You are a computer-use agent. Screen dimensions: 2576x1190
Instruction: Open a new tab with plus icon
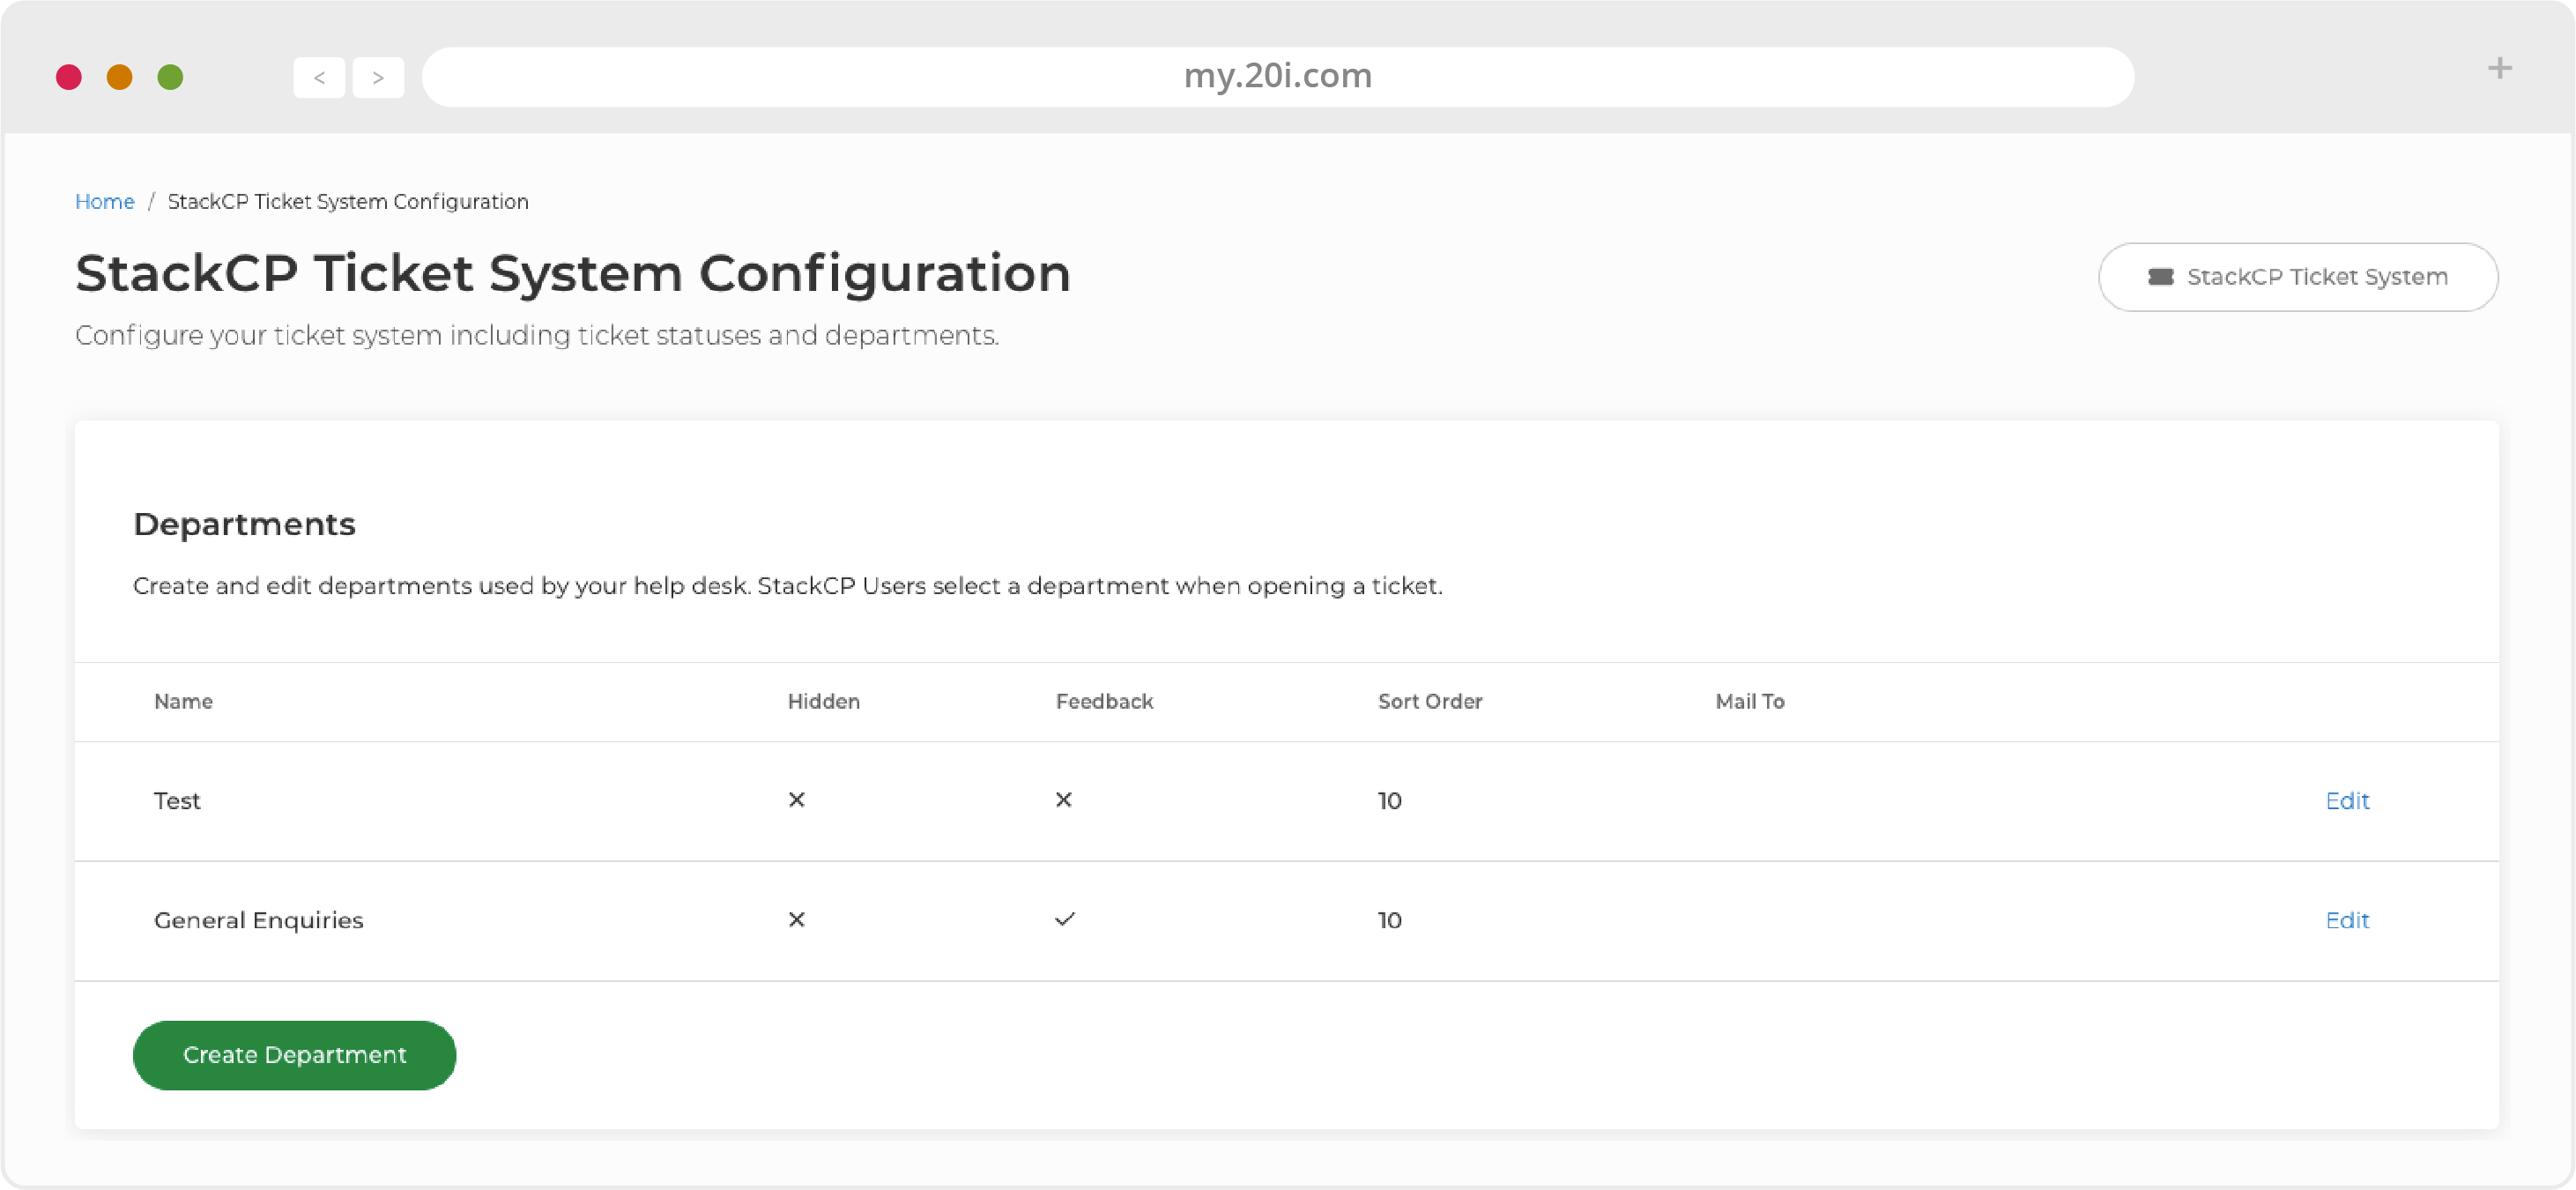pyautogui.click(x=2499, y=68)
